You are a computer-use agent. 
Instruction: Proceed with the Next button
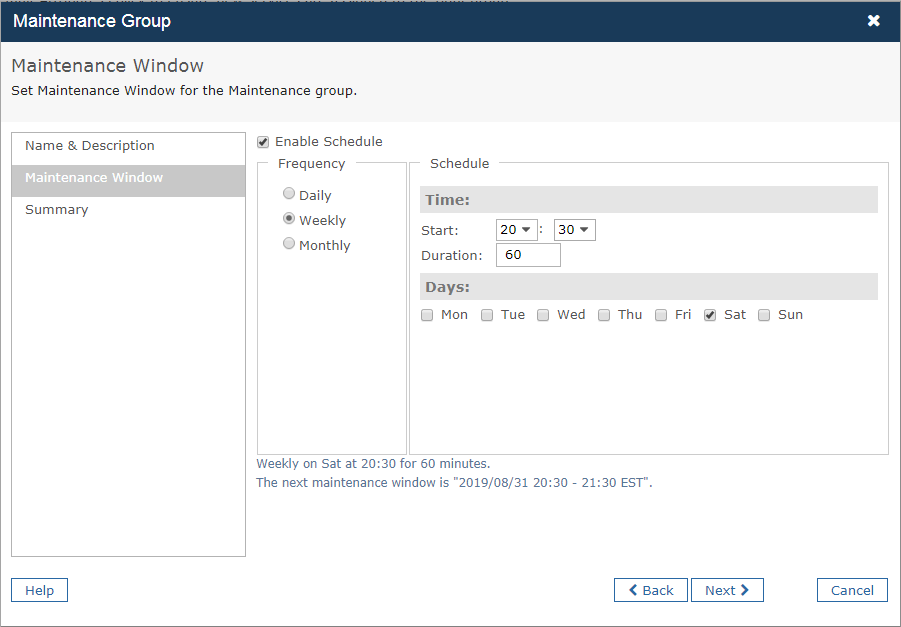coord(727,590)
